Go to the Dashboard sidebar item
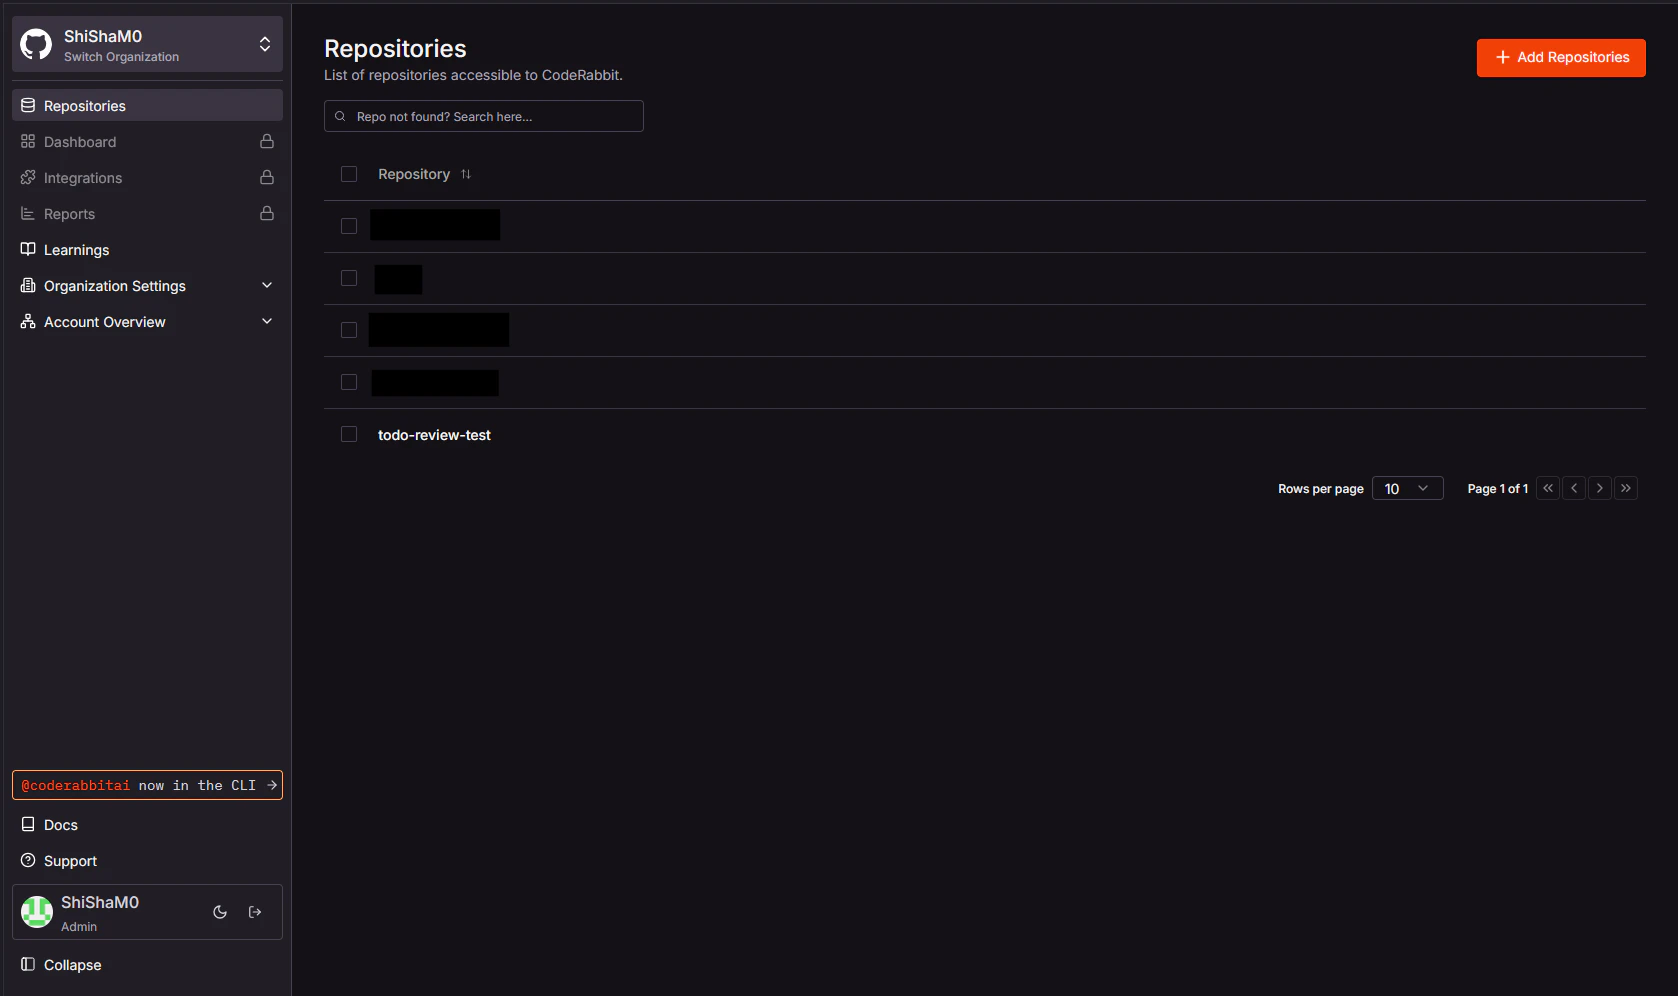 pos(147,141)
